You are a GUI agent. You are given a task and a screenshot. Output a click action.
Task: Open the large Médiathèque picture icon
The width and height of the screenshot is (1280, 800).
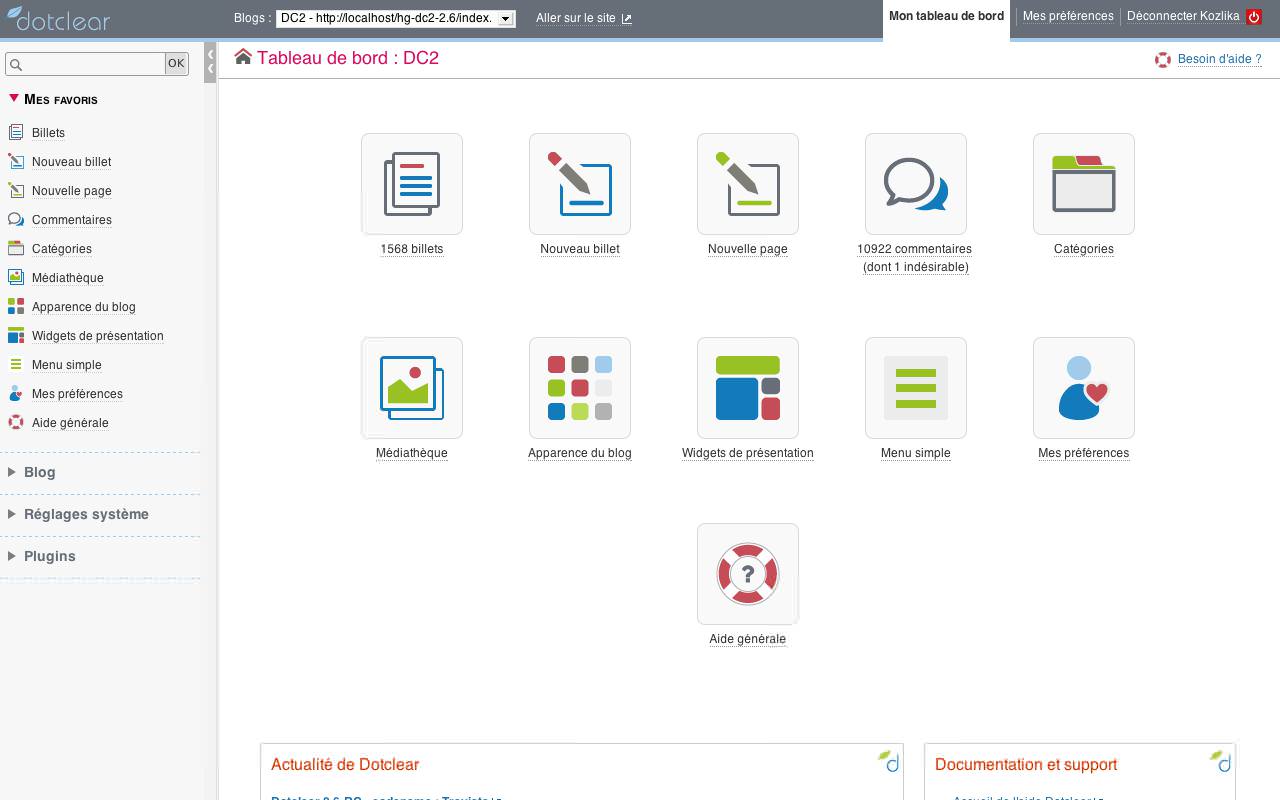coord(411,388)
